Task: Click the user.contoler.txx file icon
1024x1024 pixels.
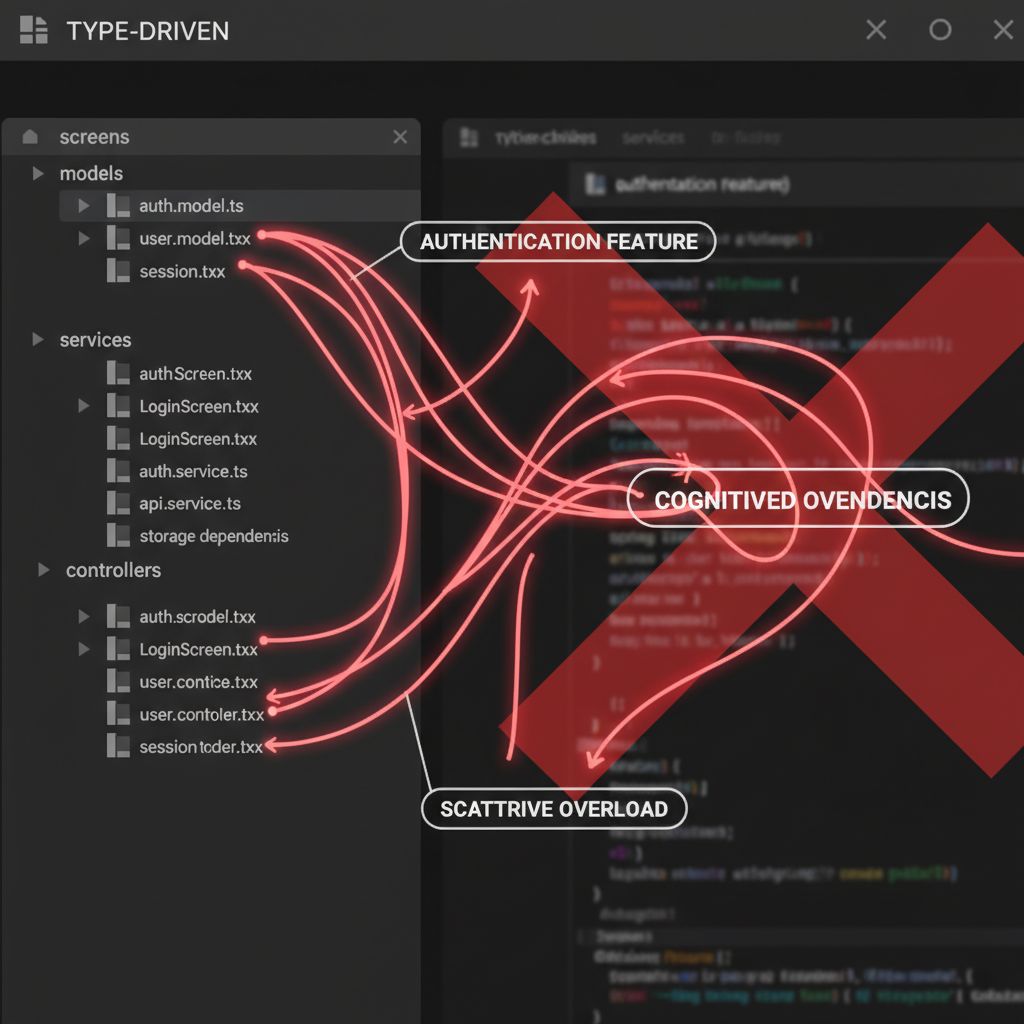Action: (x=118, y=714)
